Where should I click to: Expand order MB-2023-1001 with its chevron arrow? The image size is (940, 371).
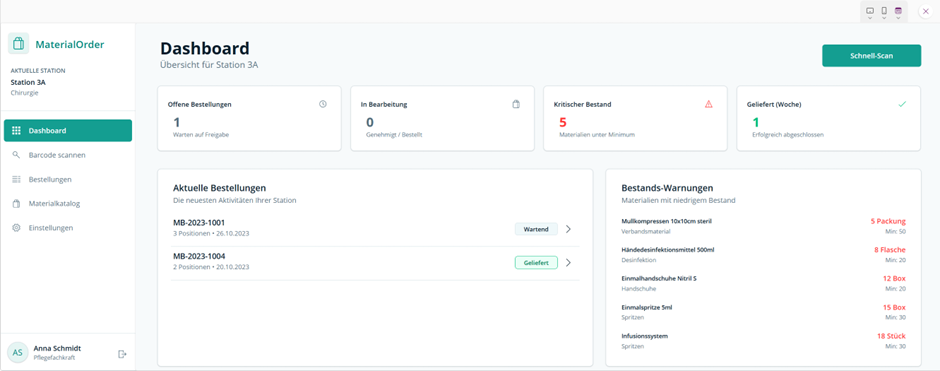point(568,229)
